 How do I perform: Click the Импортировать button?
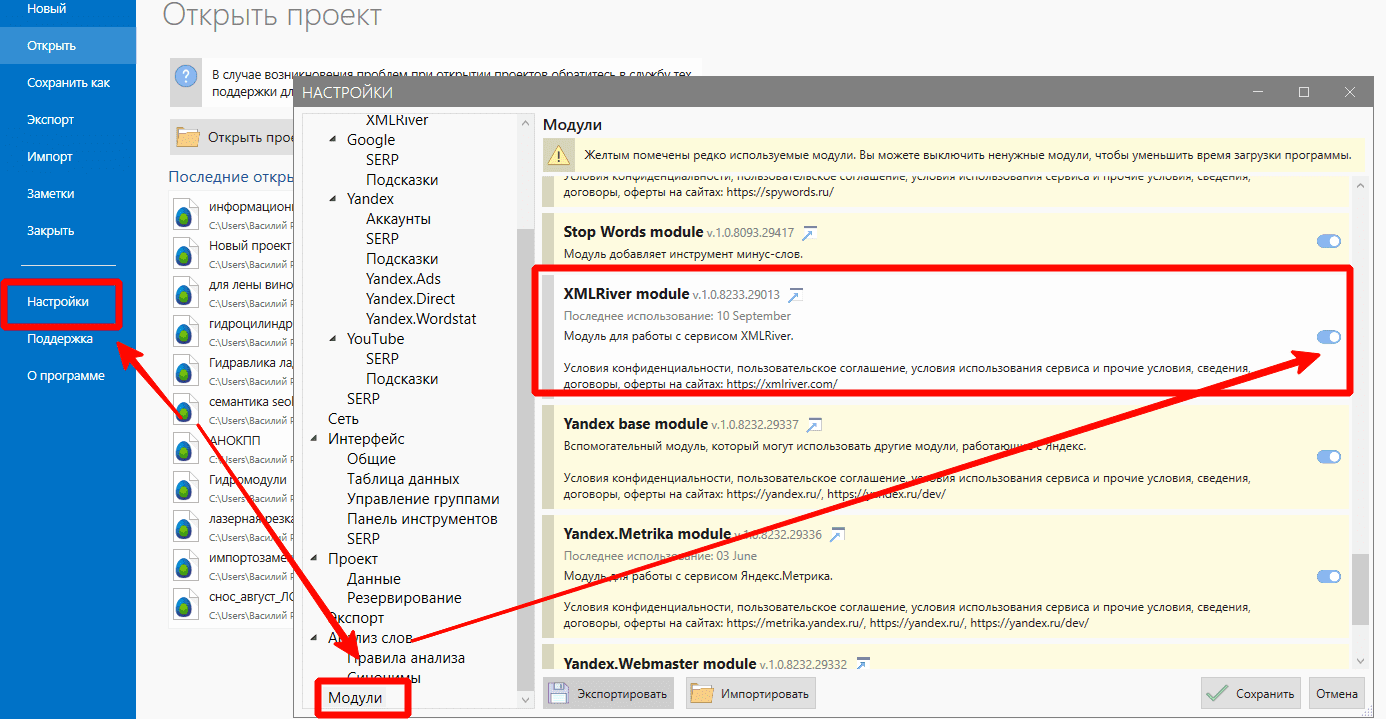pyautogui.click(x=751, y=693)
